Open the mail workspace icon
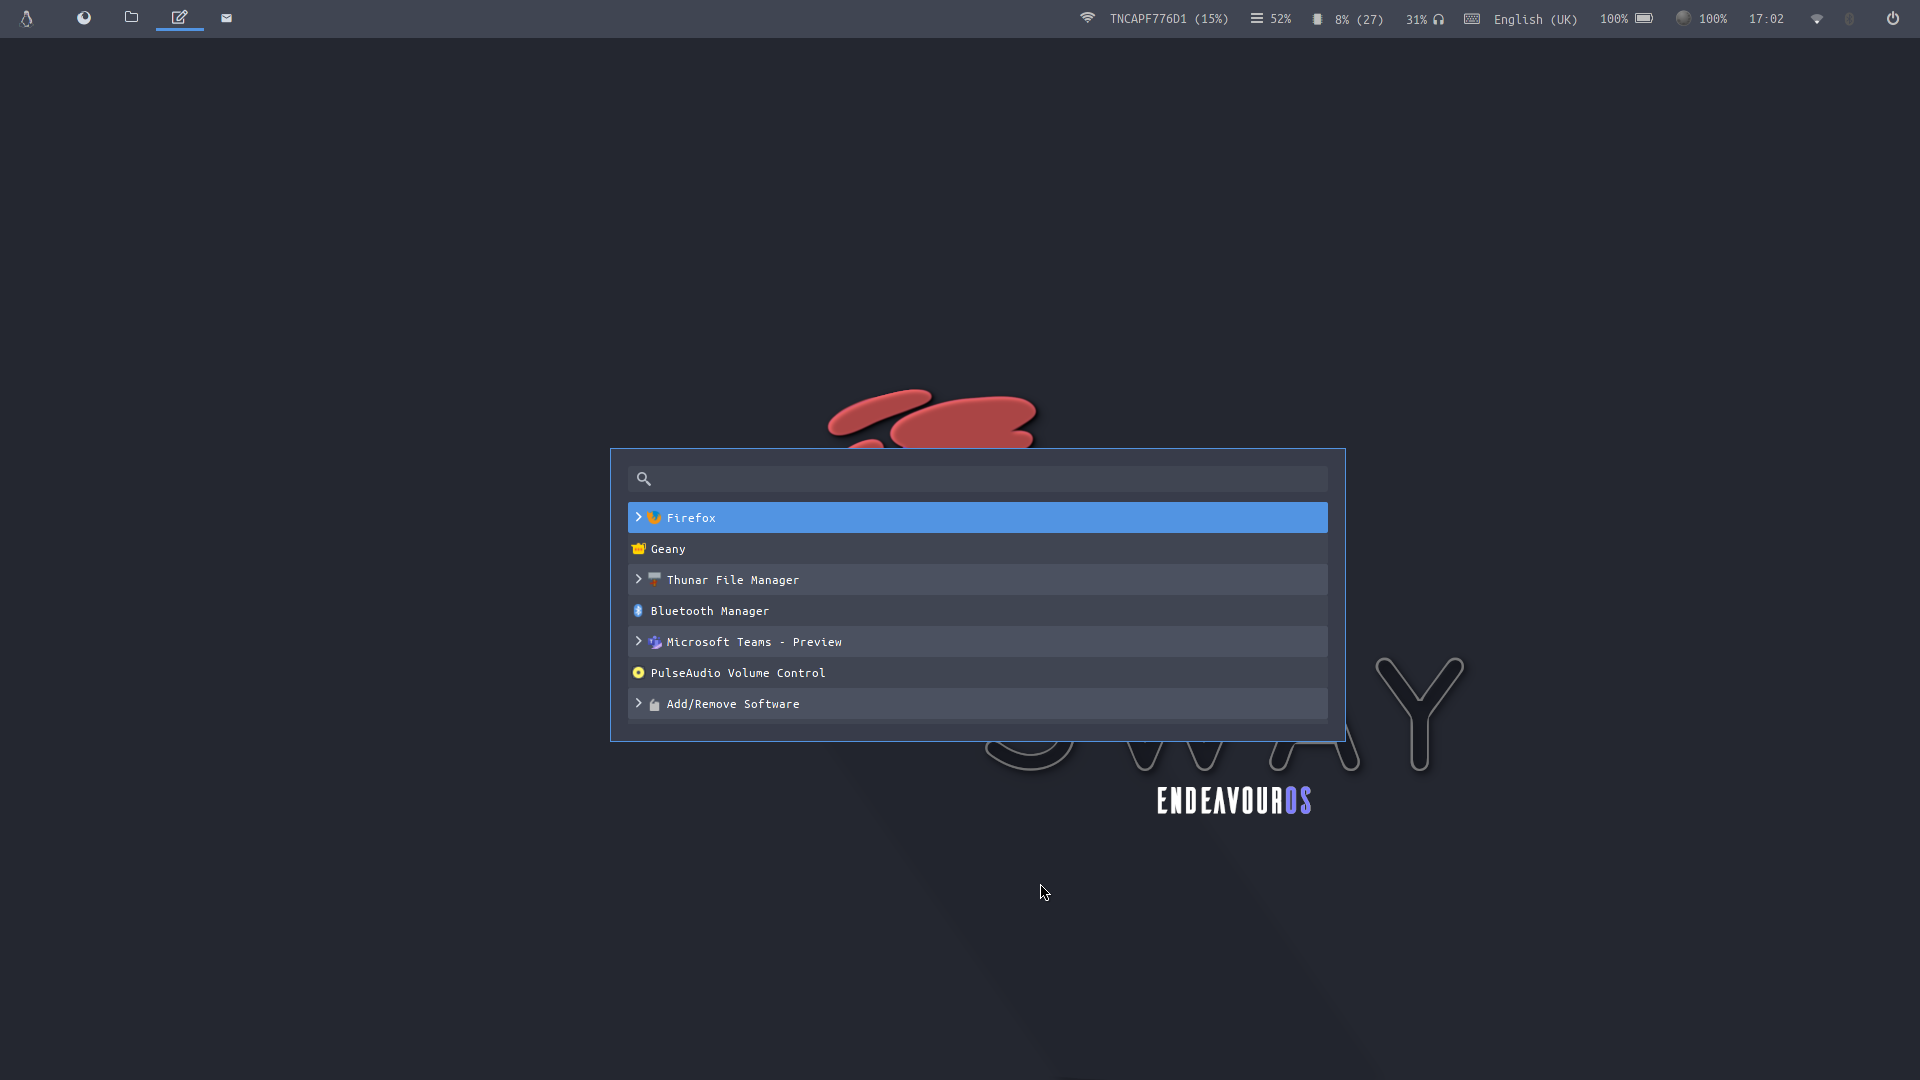 [227, 18]
